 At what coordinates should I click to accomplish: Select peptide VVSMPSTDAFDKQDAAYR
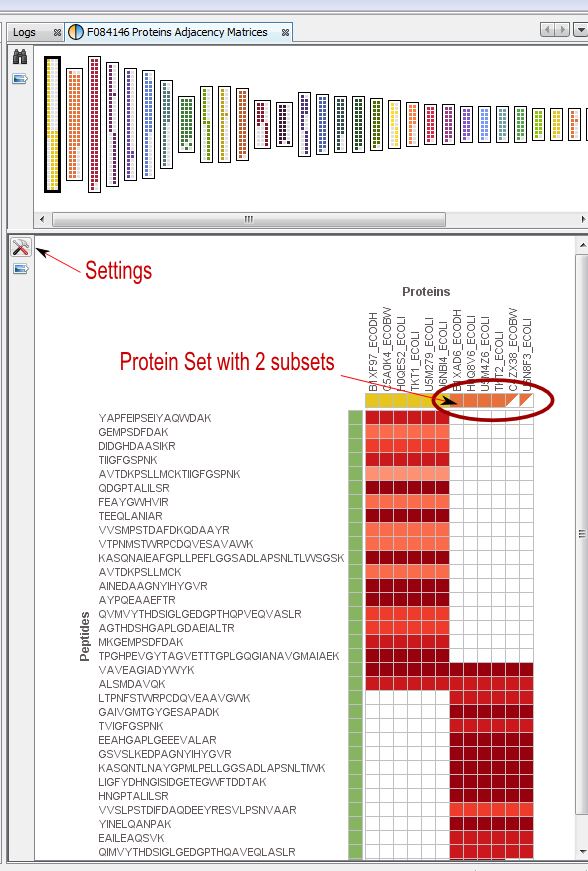pyautogui.click(x=164, y=530)
